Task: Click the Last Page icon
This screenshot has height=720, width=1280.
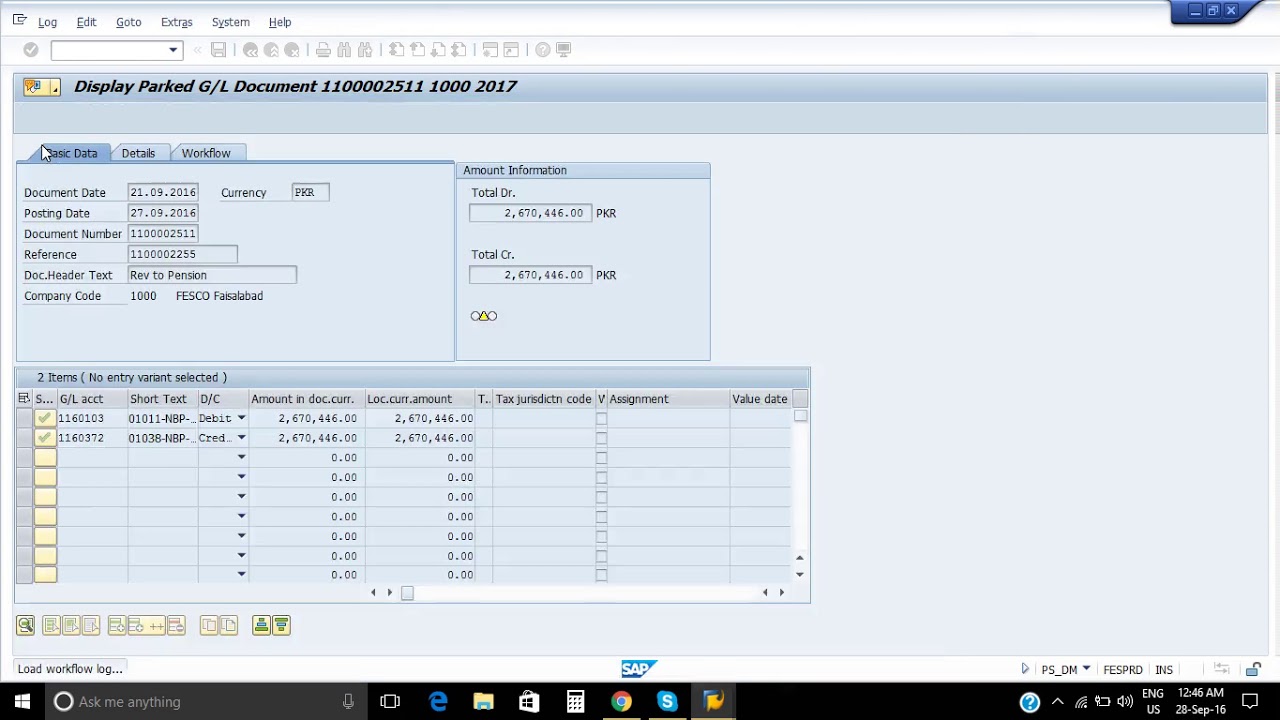Action: tap(459, 49)
